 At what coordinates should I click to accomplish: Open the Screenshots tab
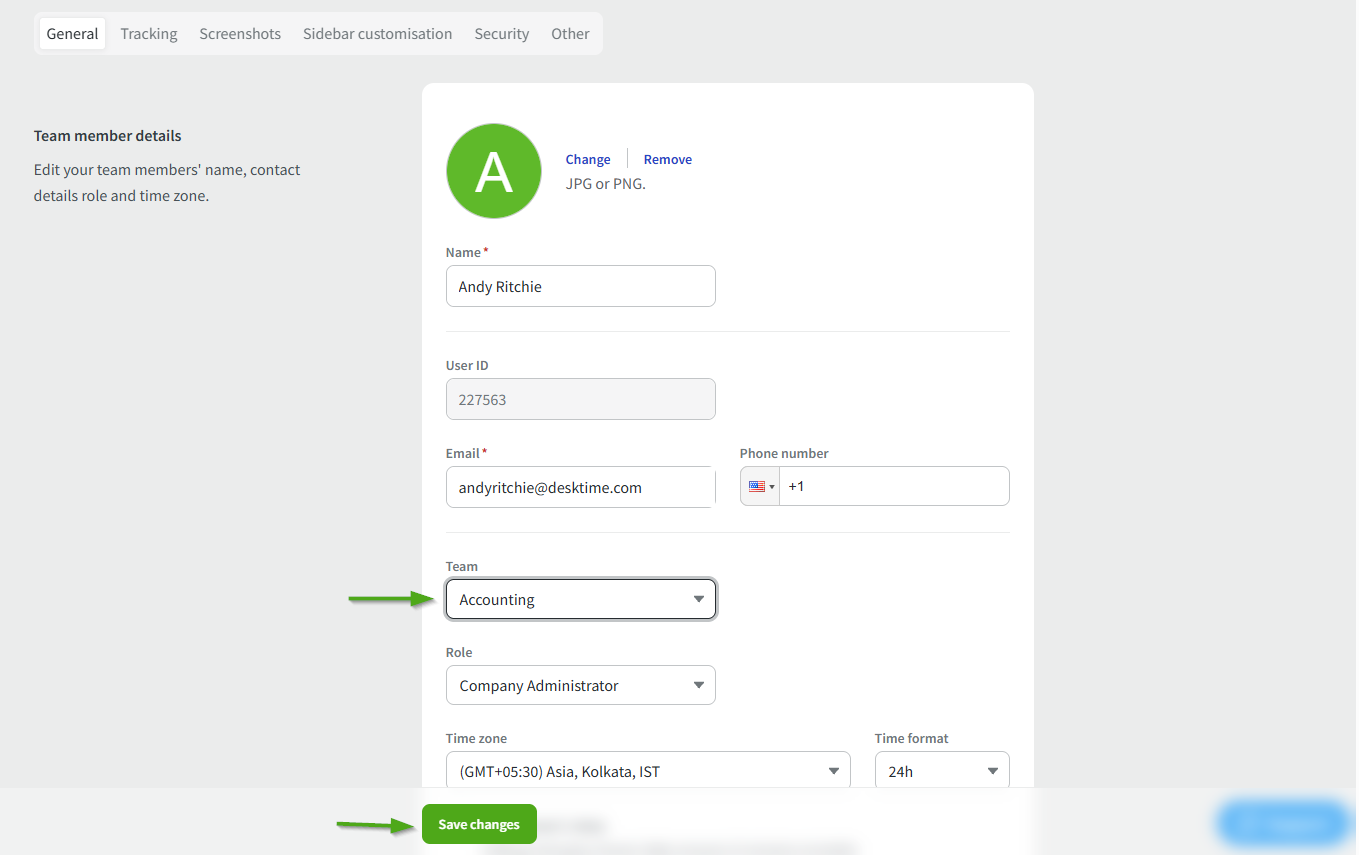click(240, 34)
